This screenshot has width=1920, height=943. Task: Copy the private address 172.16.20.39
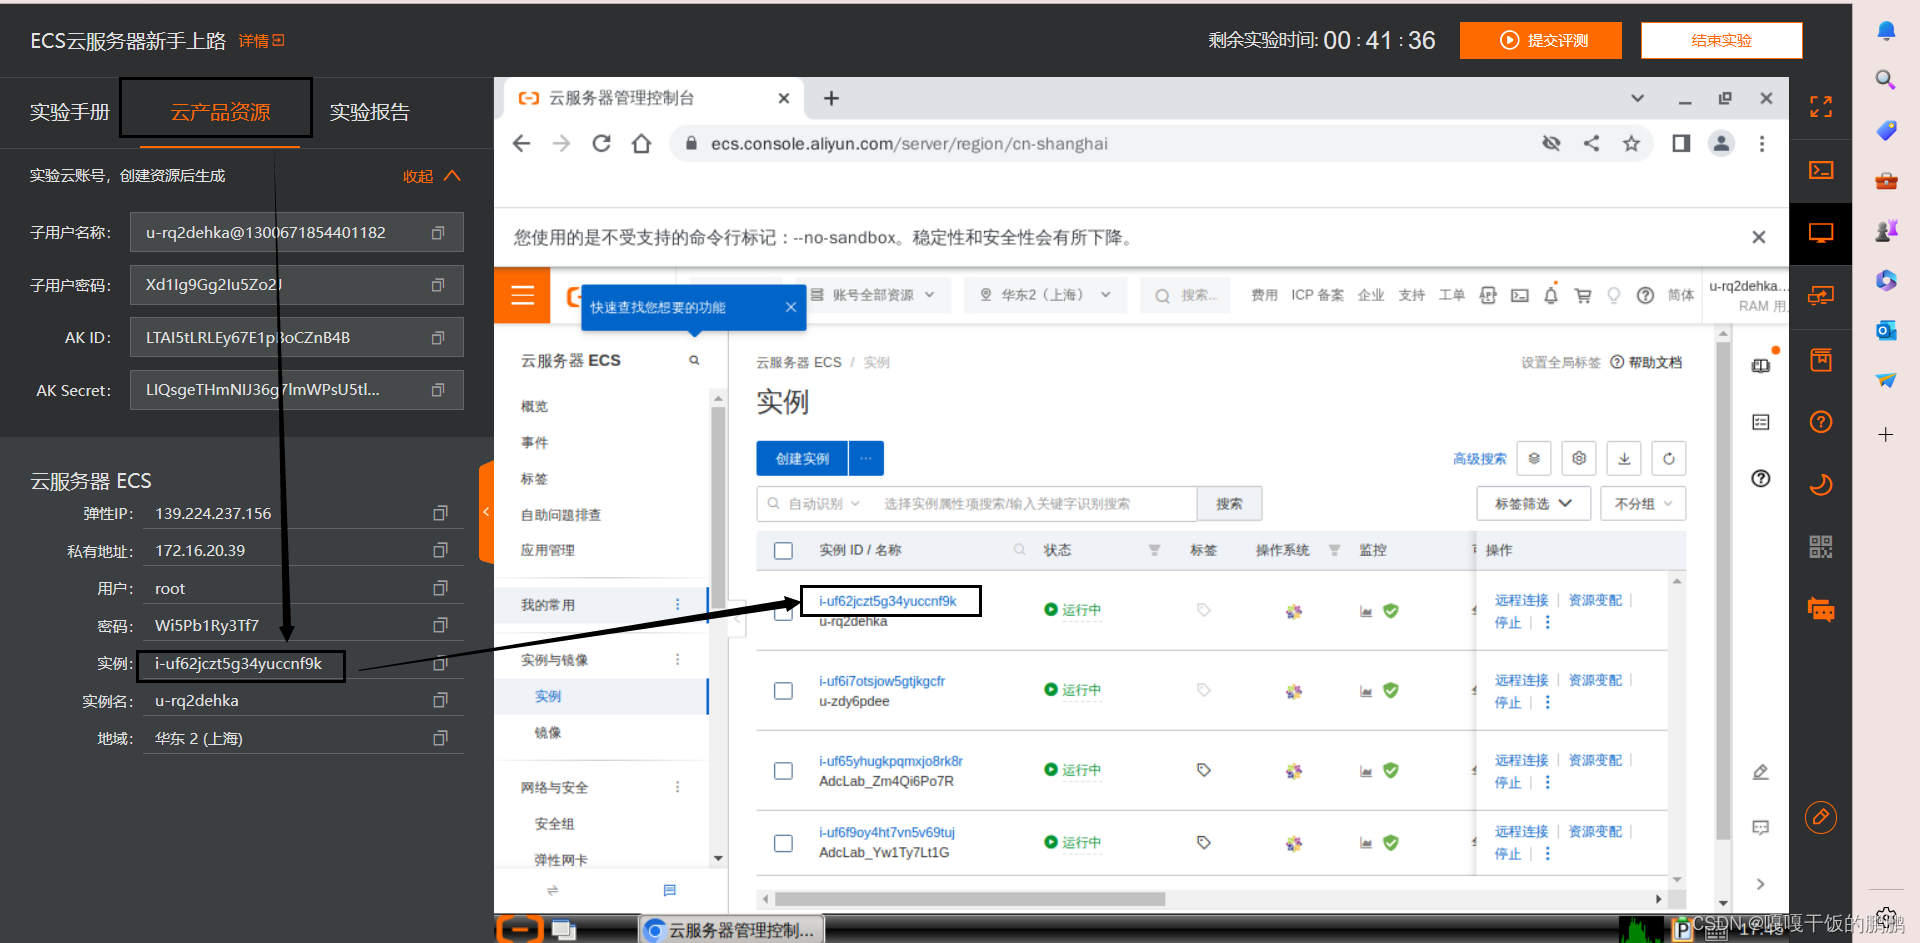[x=440, y=550]
